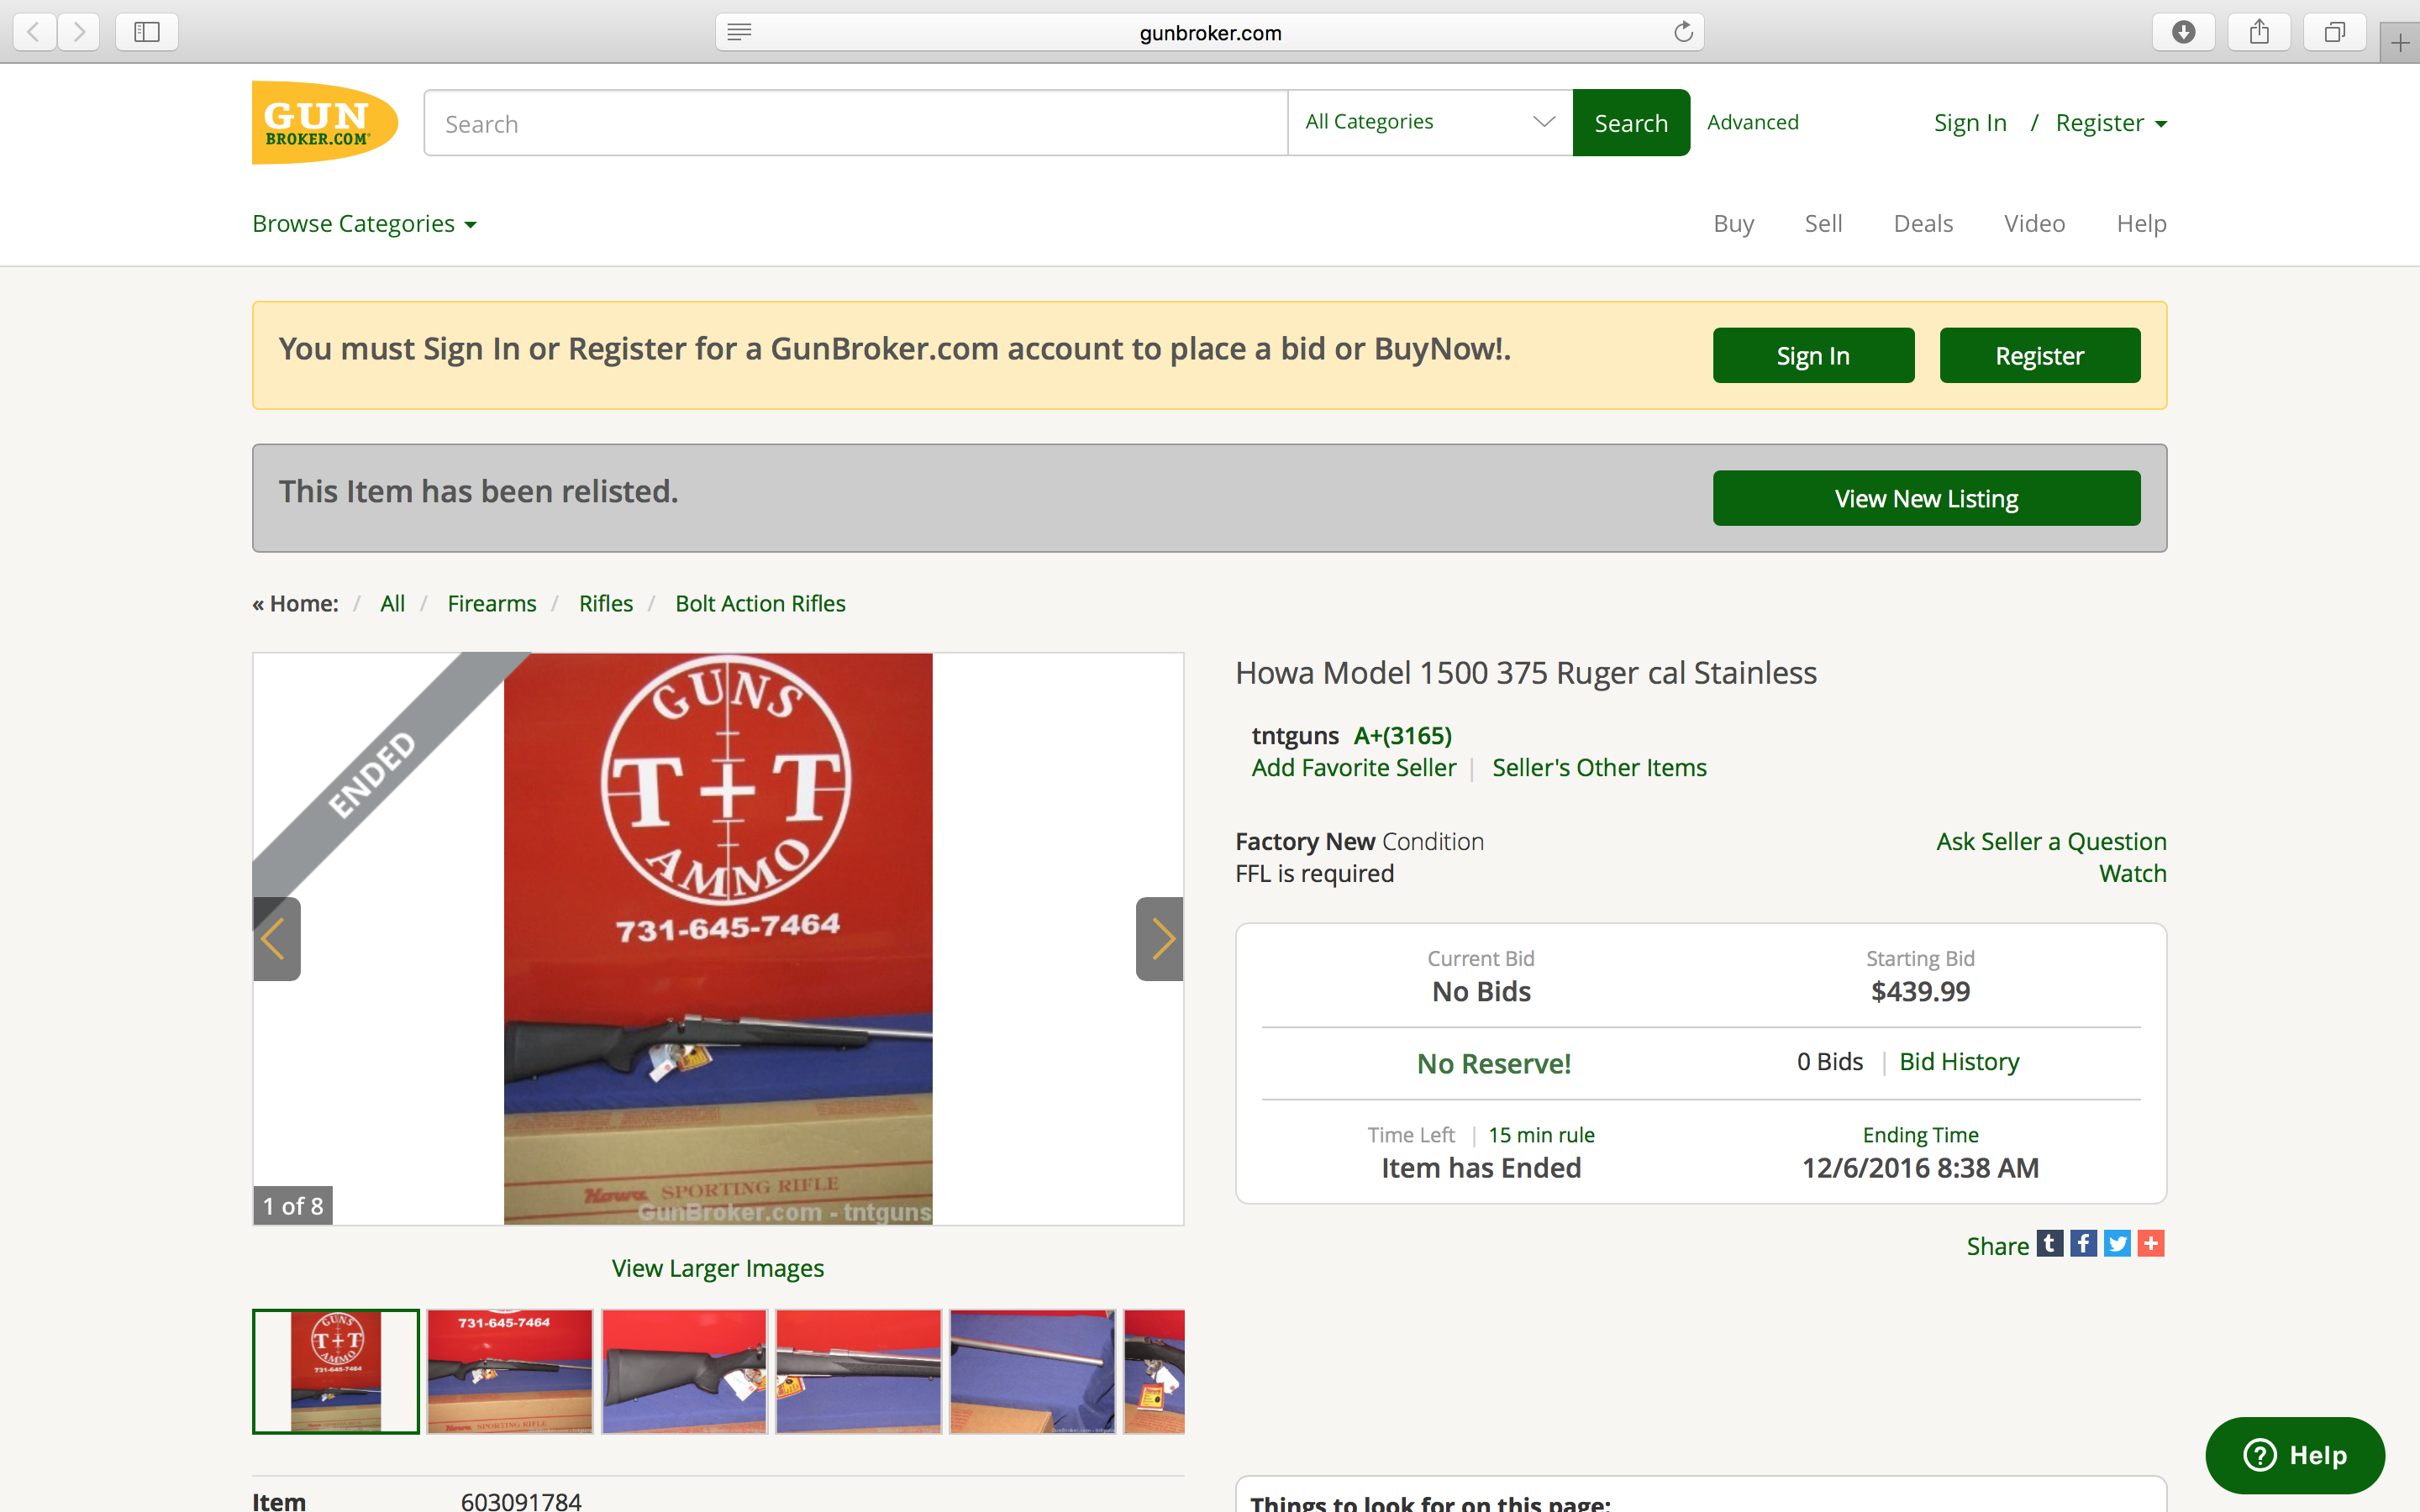Expand the Register dropdown menu
Image resolution: width=2420 pixels, height=1512 pixels.
[2111, 123]
